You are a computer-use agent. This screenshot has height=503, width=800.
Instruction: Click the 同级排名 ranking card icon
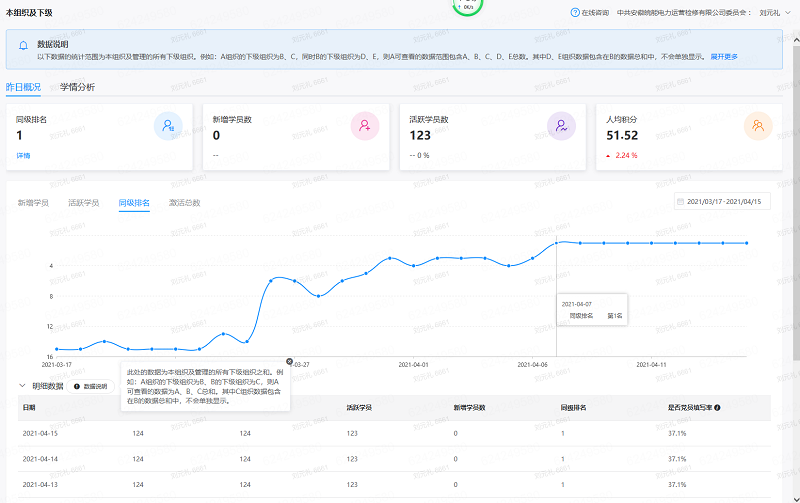tap(167, 126)
